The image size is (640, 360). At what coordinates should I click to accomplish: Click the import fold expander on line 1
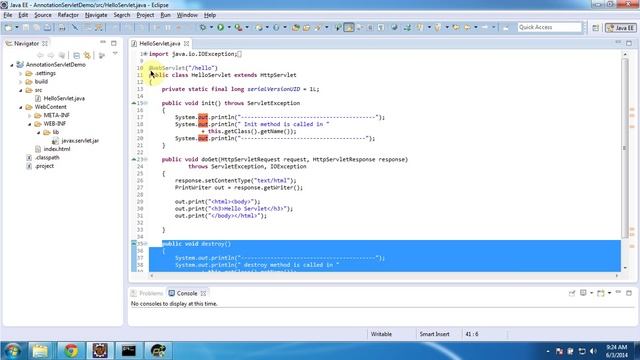click(145, 54)
